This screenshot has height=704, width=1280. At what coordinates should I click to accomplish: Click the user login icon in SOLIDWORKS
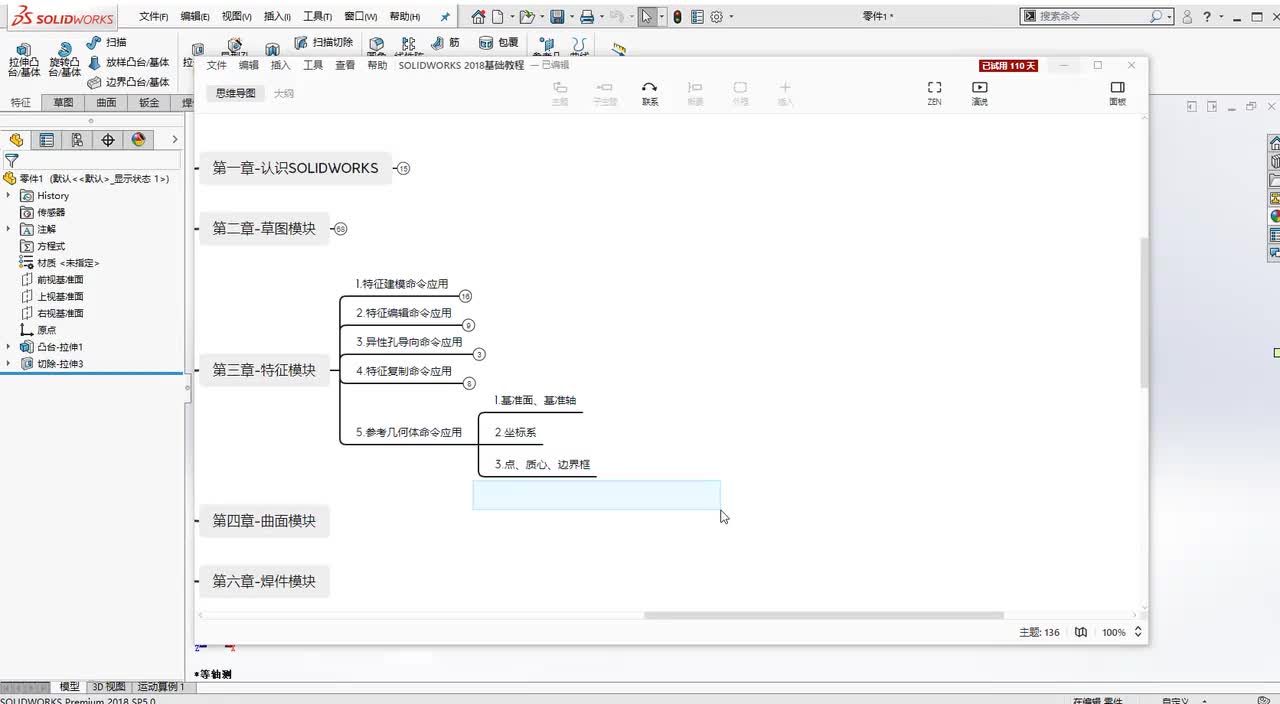click(1187, 17)
